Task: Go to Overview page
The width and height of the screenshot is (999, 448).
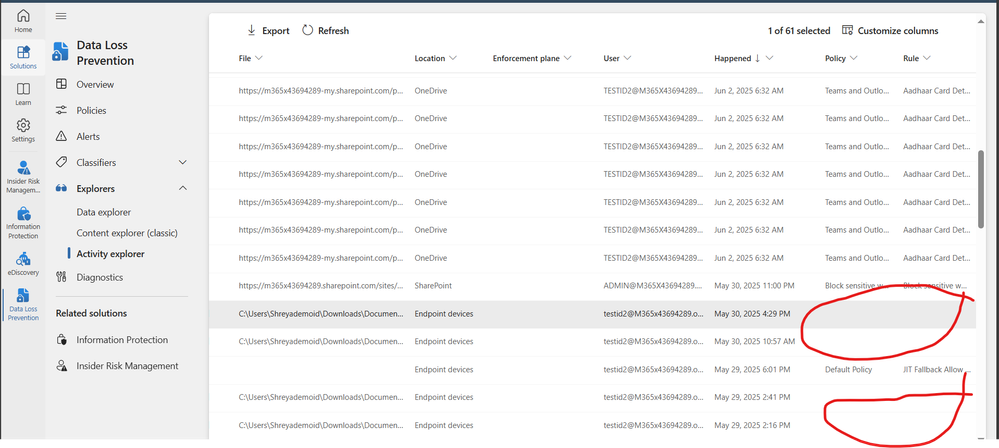Action: tap(95, 84)
